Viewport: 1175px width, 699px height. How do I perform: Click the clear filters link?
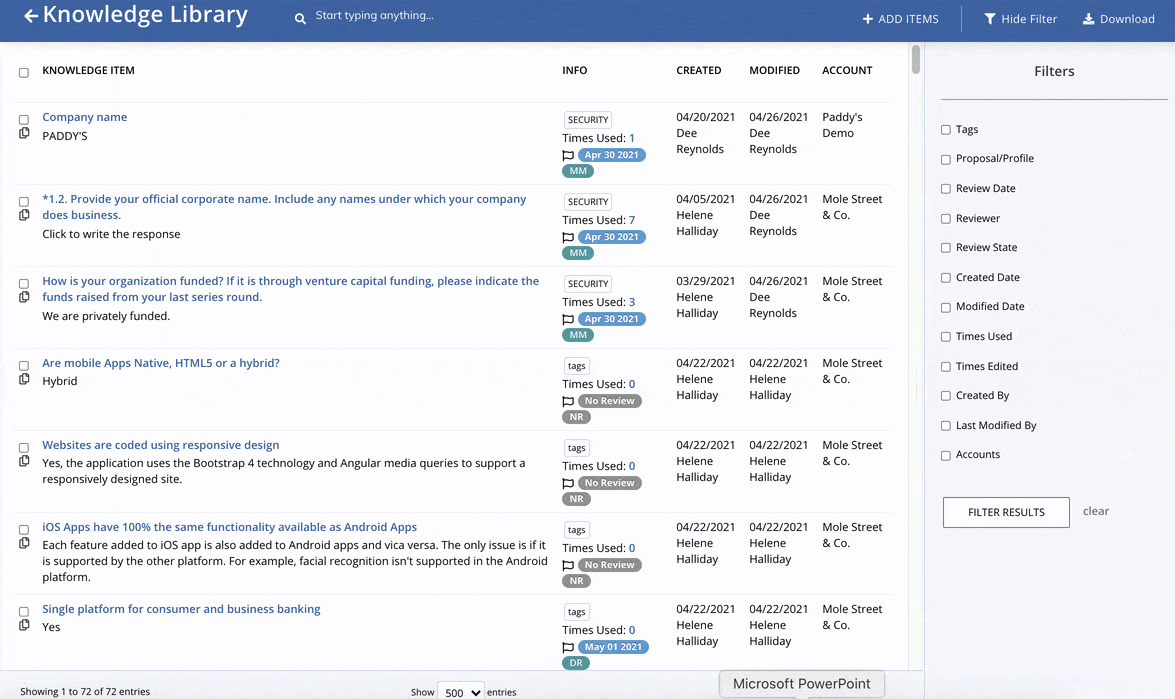coord(1096,511)
